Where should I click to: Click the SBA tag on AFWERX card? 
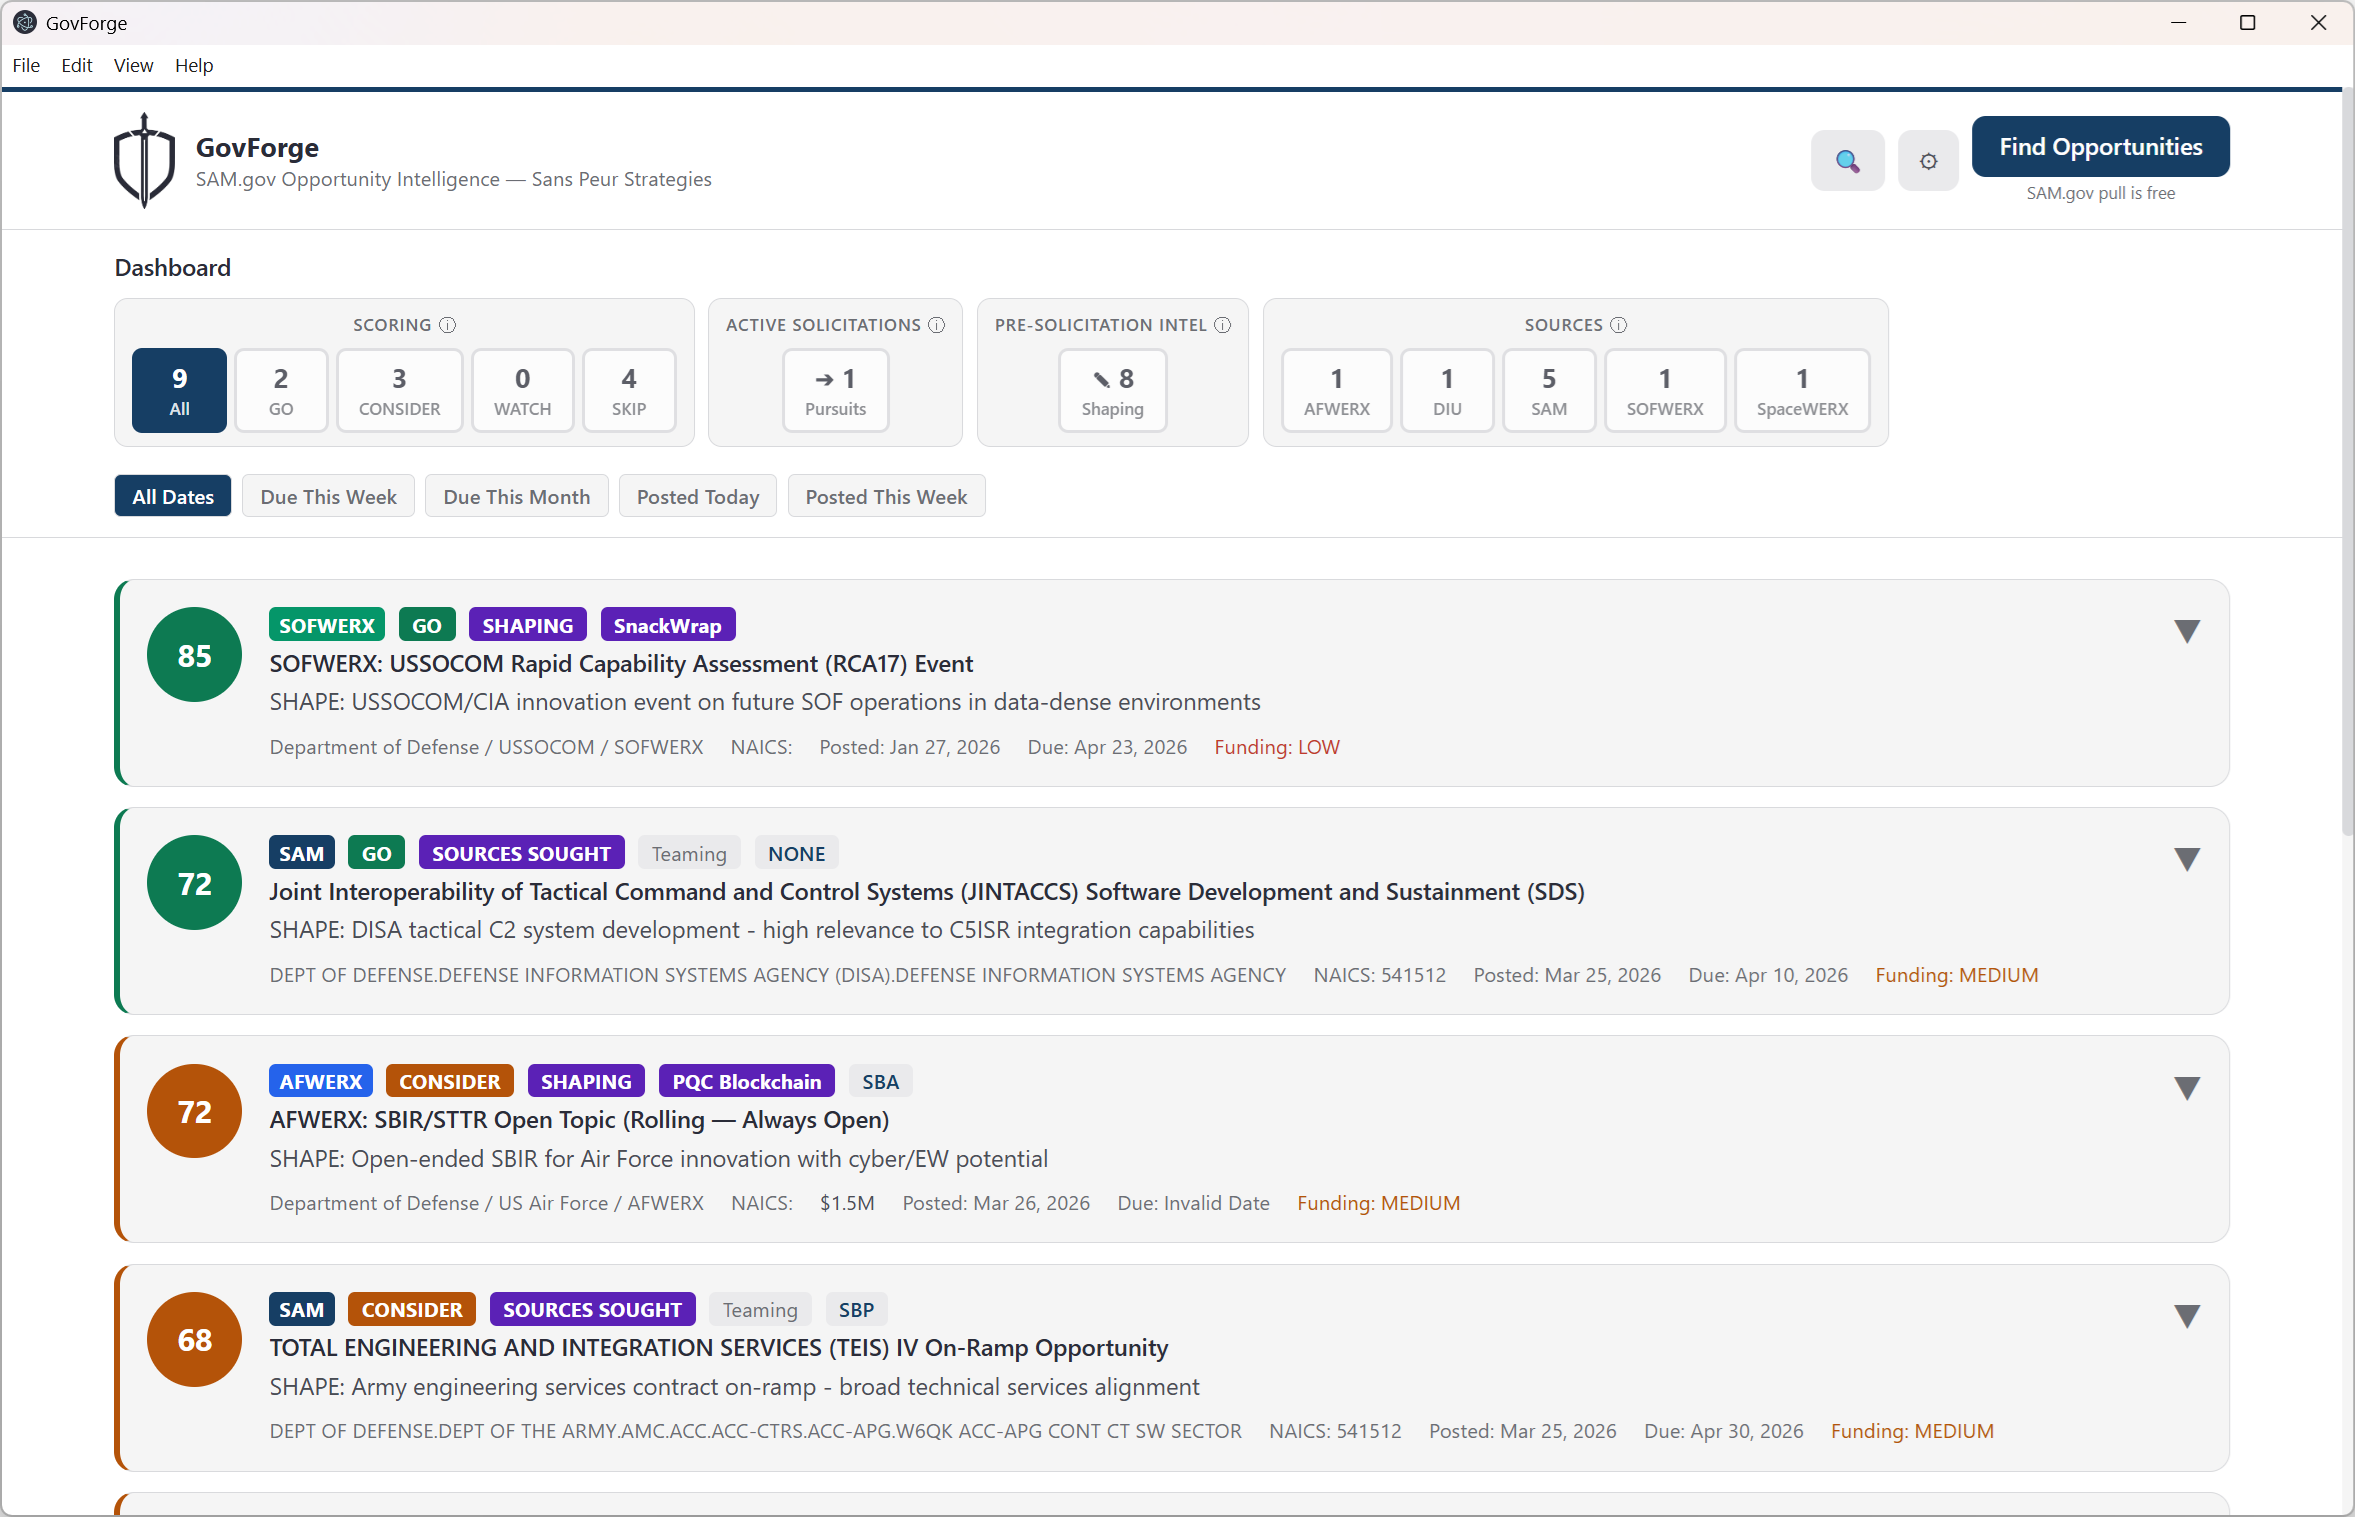880,1081
